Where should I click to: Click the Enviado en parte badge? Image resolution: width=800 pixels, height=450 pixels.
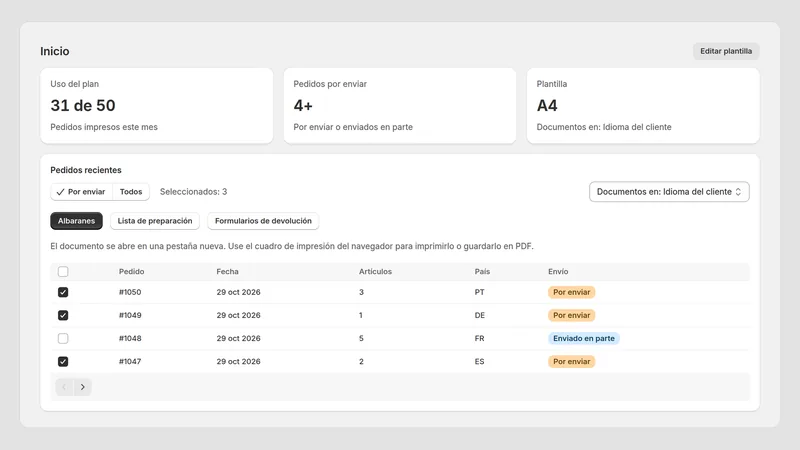584,338
